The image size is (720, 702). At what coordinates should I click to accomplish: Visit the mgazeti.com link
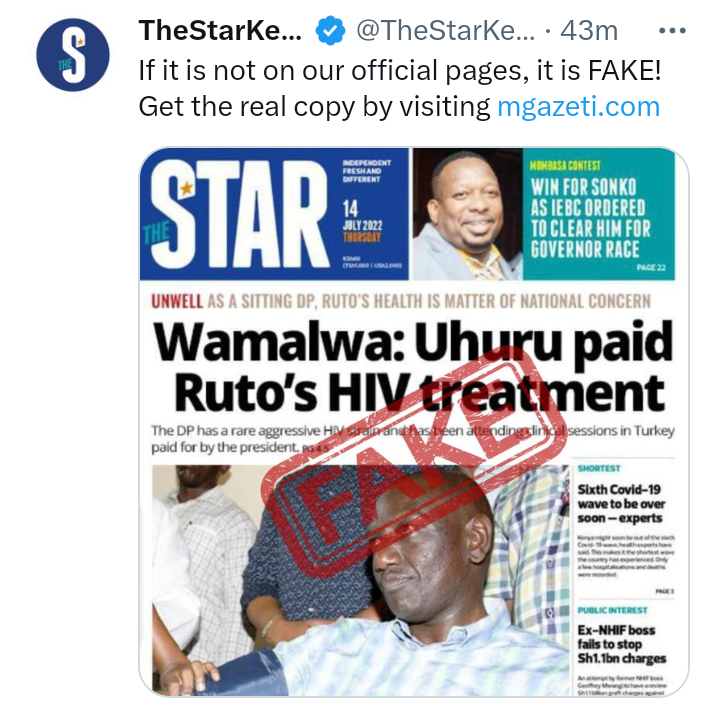click(x=579, y=107)
